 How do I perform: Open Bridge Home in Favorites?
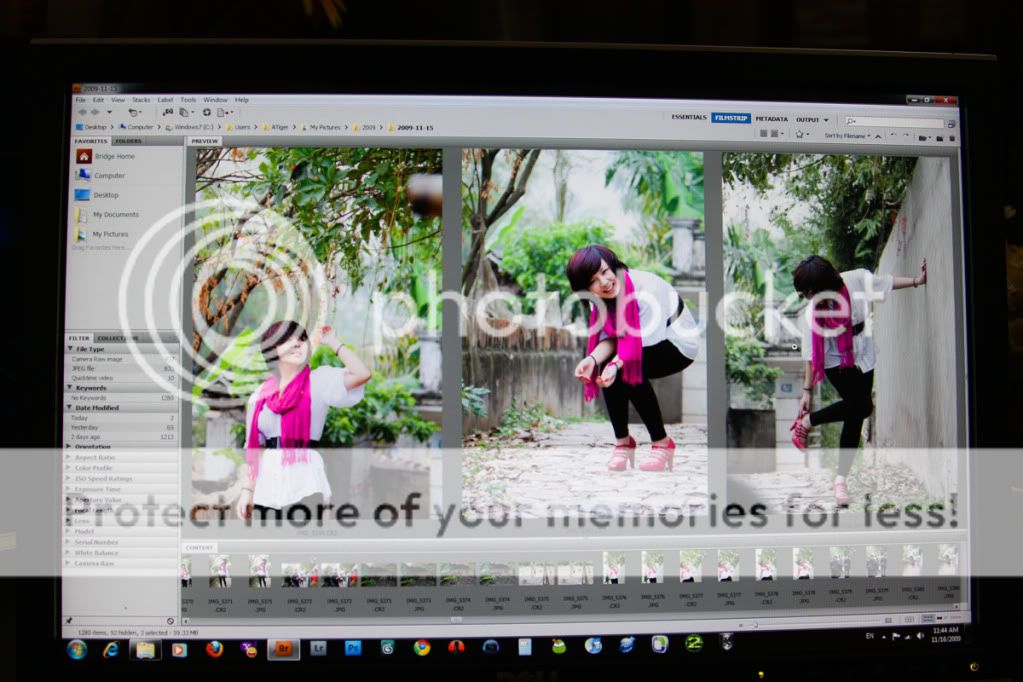pyautogui.click(x=113, y=157)
